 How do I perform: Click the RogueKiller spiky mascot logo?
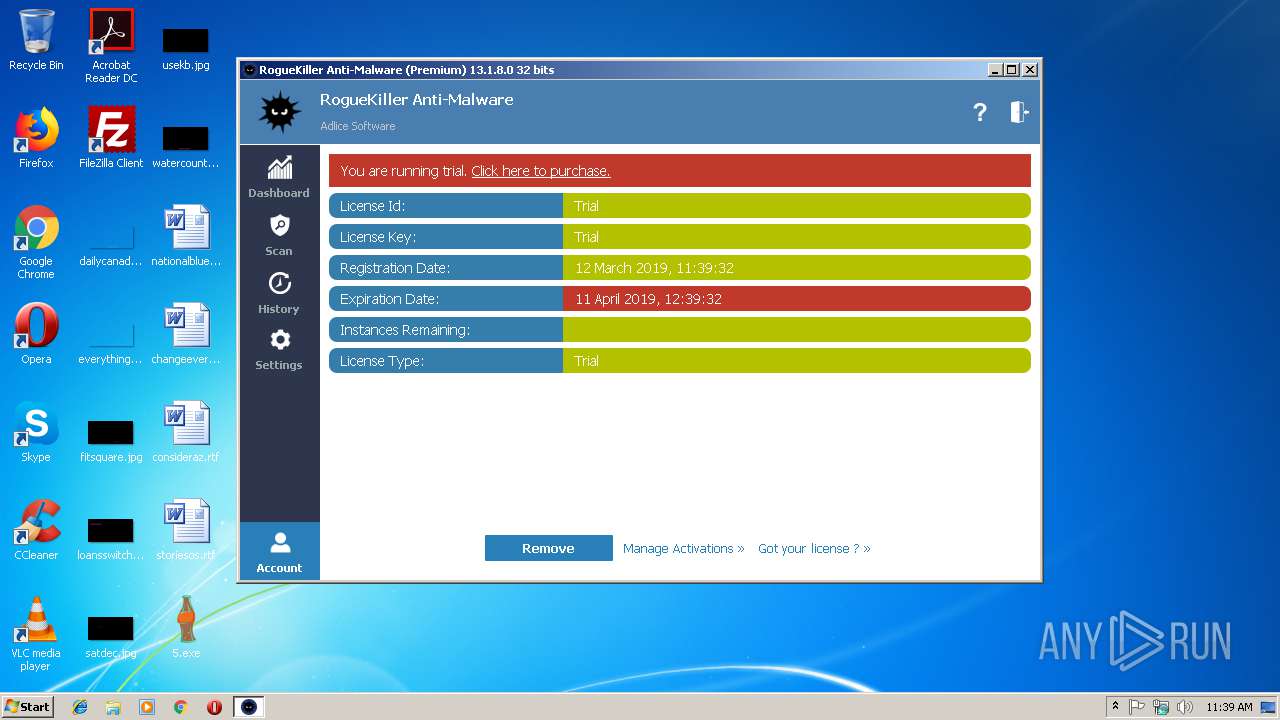click(x=279, y=112)
